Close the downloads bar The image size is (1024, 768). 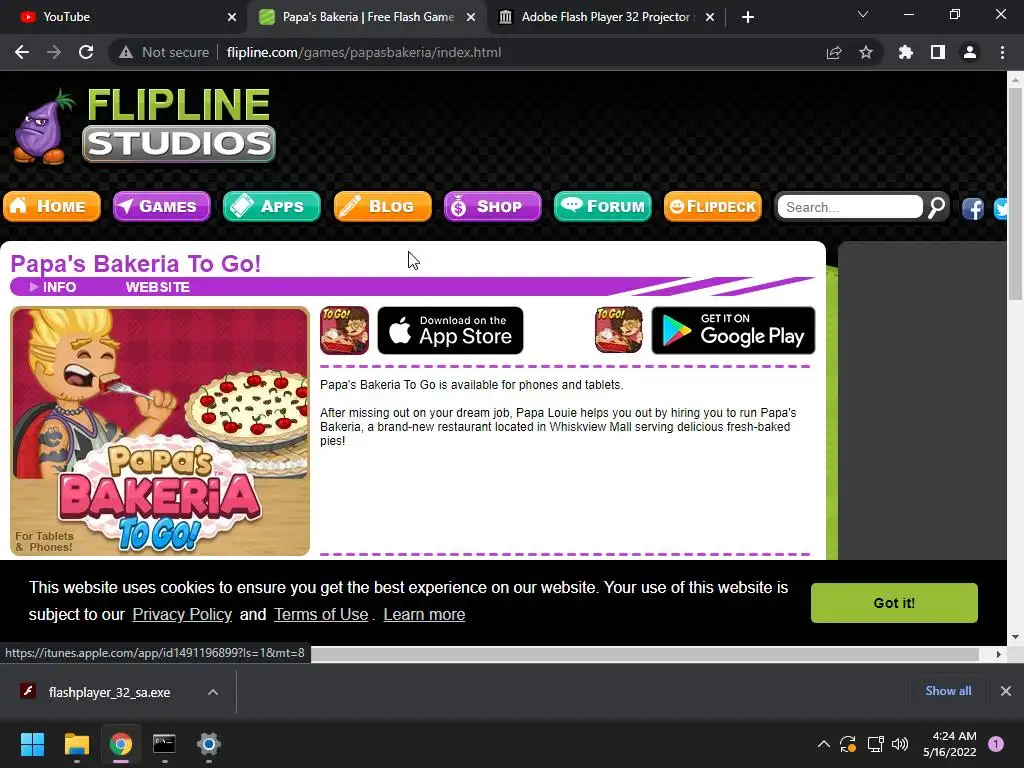click(1006, 691)
